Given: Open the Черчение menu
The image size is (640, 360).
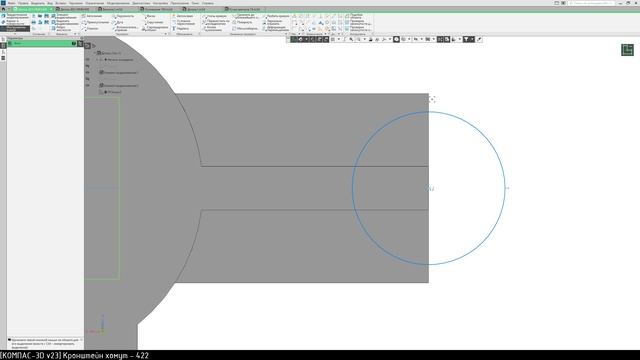Looking at the screenshot, I should click(76, 3).
